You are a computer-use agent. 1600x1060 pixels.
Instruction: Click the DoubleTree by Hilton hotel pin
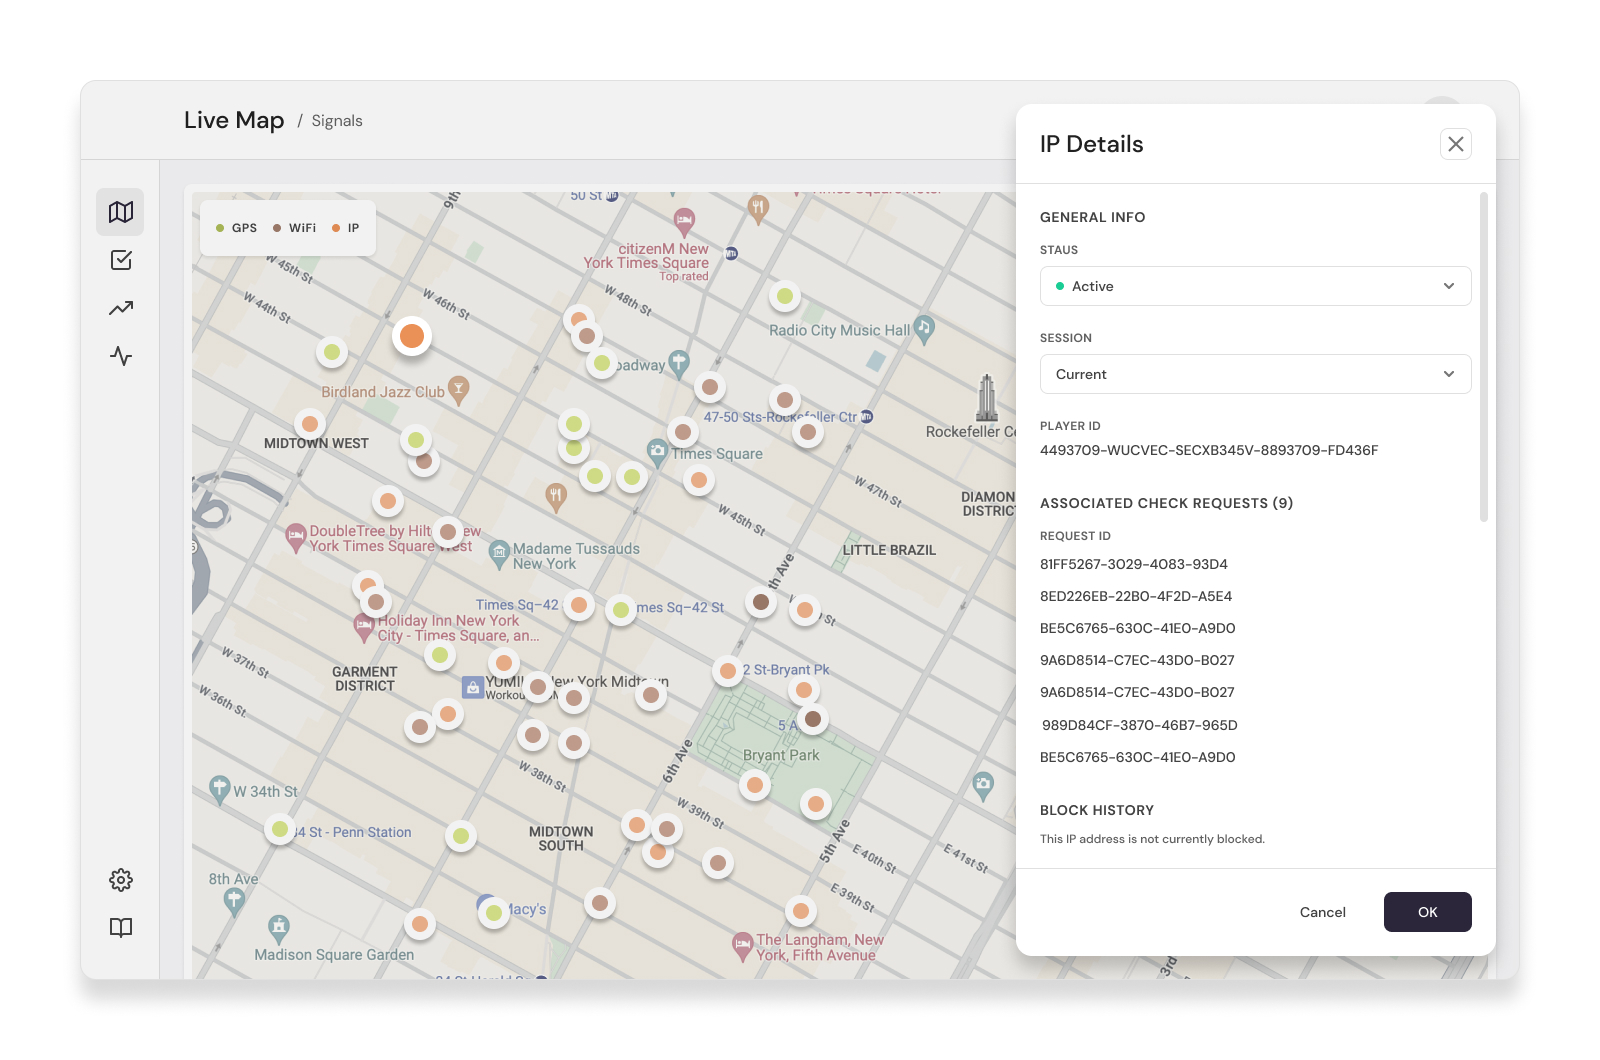296,537
